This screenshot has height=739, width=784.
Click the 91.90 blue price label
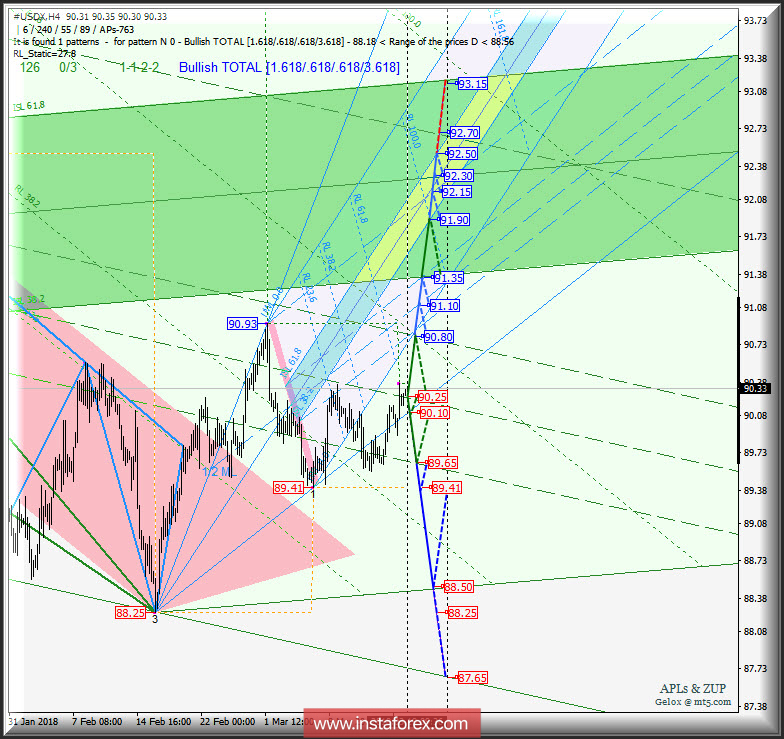(x=454, y=220)
